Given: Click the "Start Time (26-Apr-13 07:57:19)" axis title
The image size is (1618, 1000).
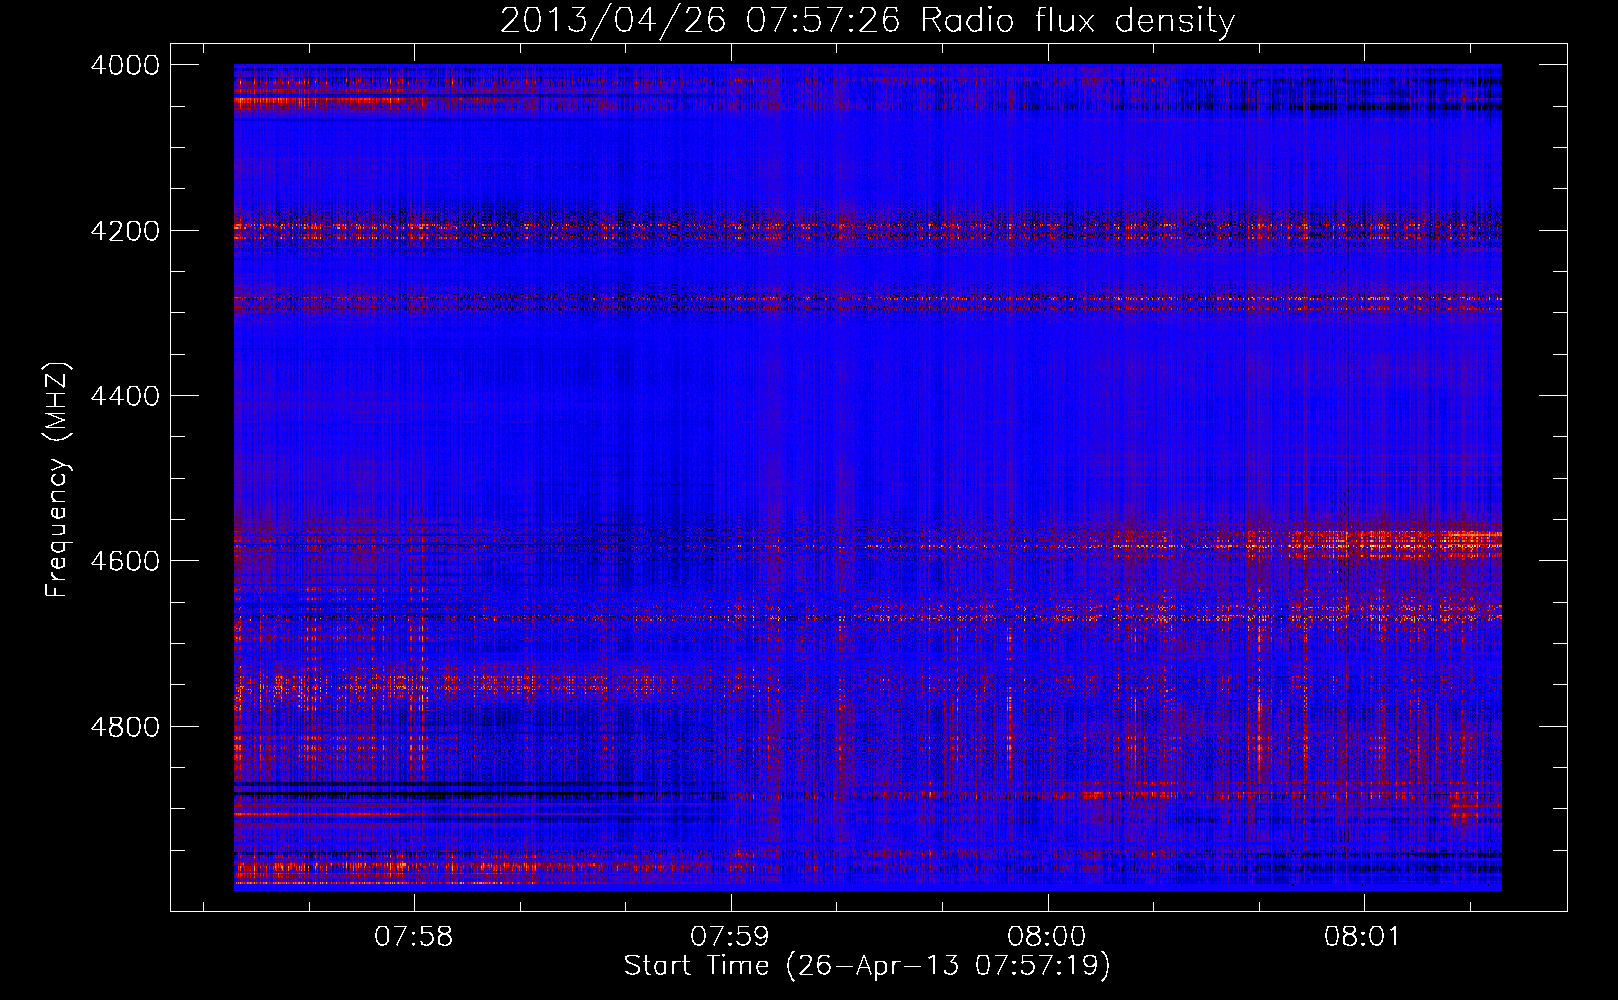Looking at the screenshot, I should [x=867, y=966].
